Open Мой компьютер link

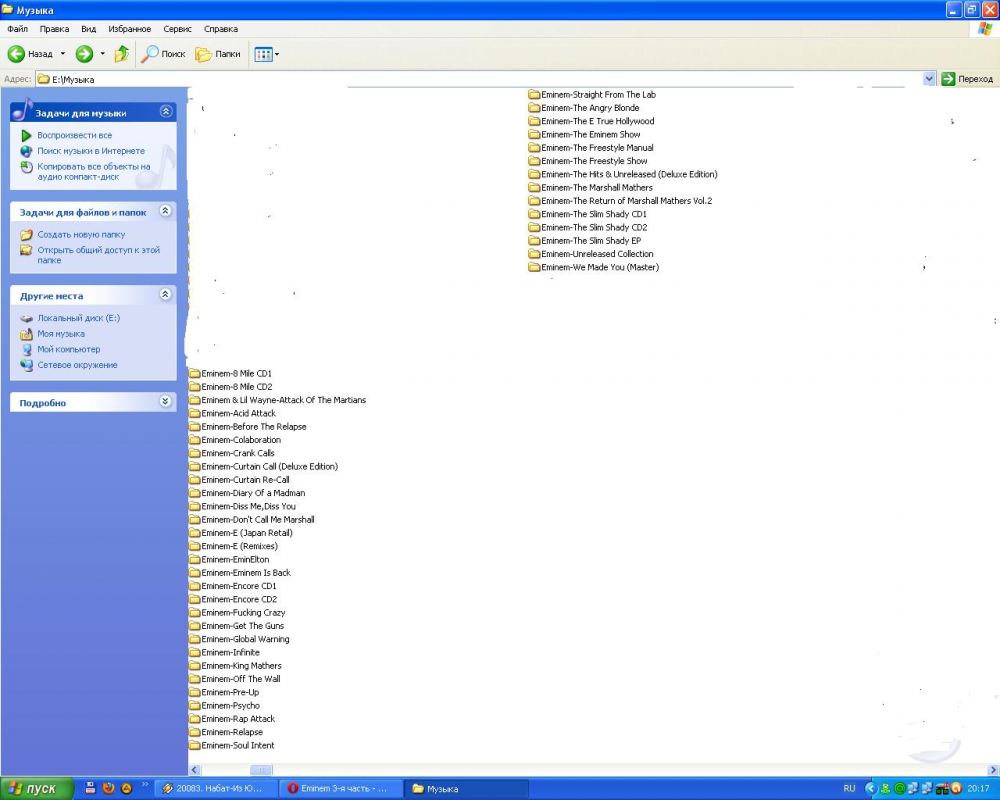68,350
